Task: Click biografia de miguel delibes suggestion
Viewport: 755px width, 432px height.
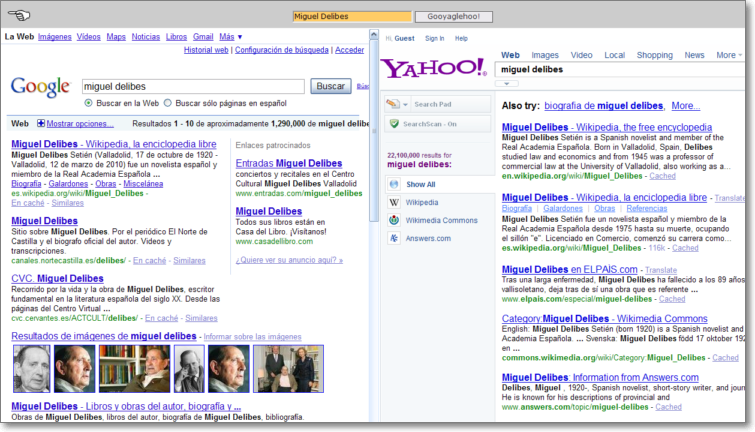Action: point(604,105)
